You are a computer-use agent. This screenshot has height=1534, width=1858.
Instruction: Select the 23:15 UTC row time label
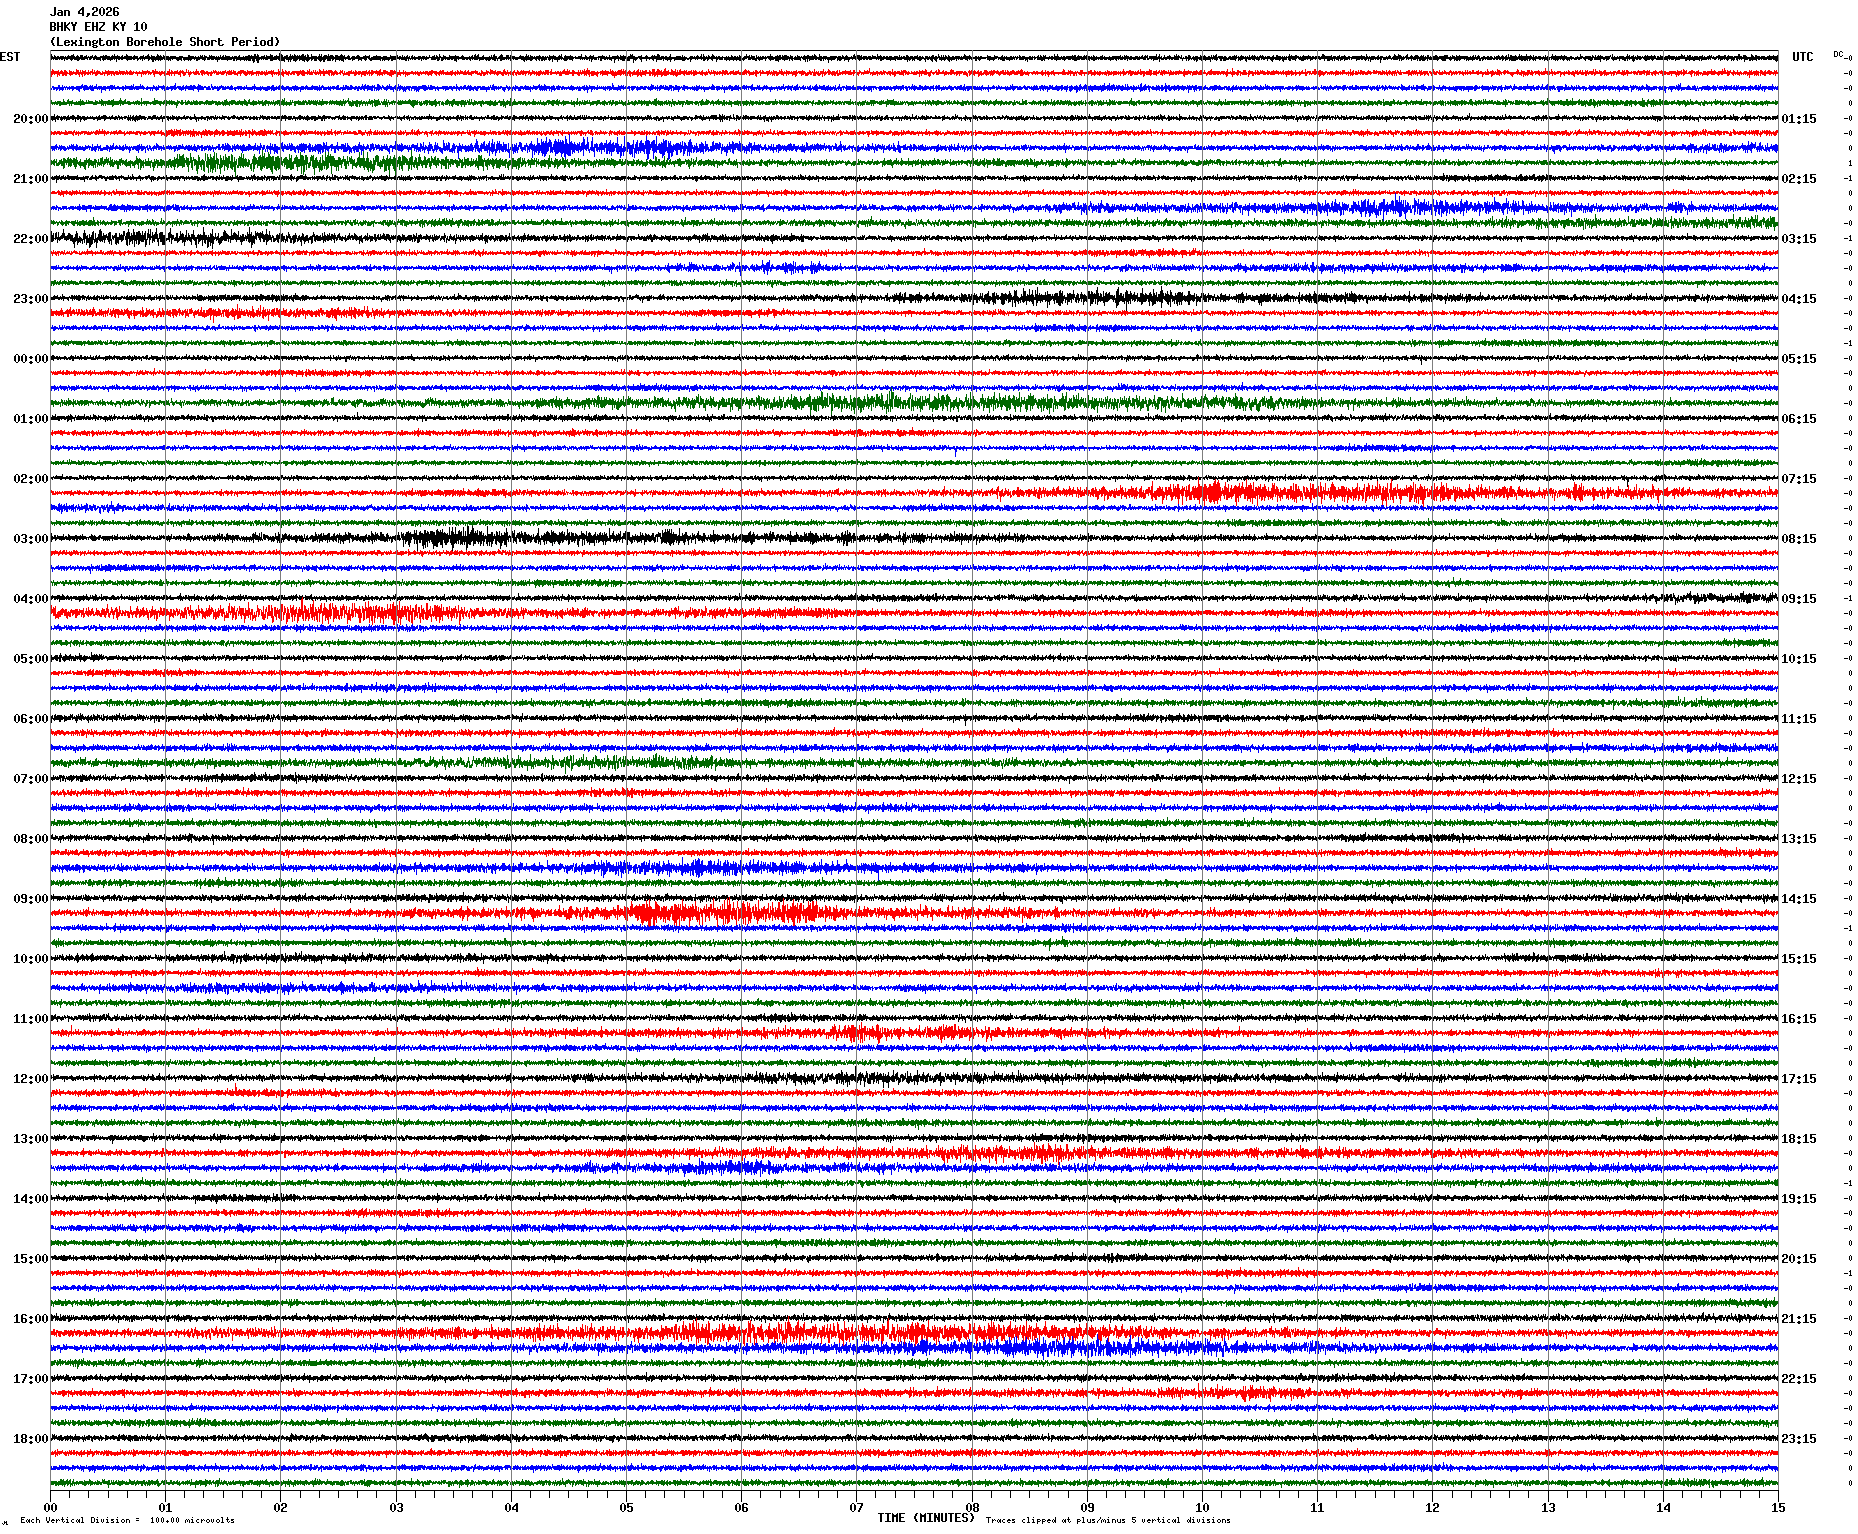(1799, 1439)
